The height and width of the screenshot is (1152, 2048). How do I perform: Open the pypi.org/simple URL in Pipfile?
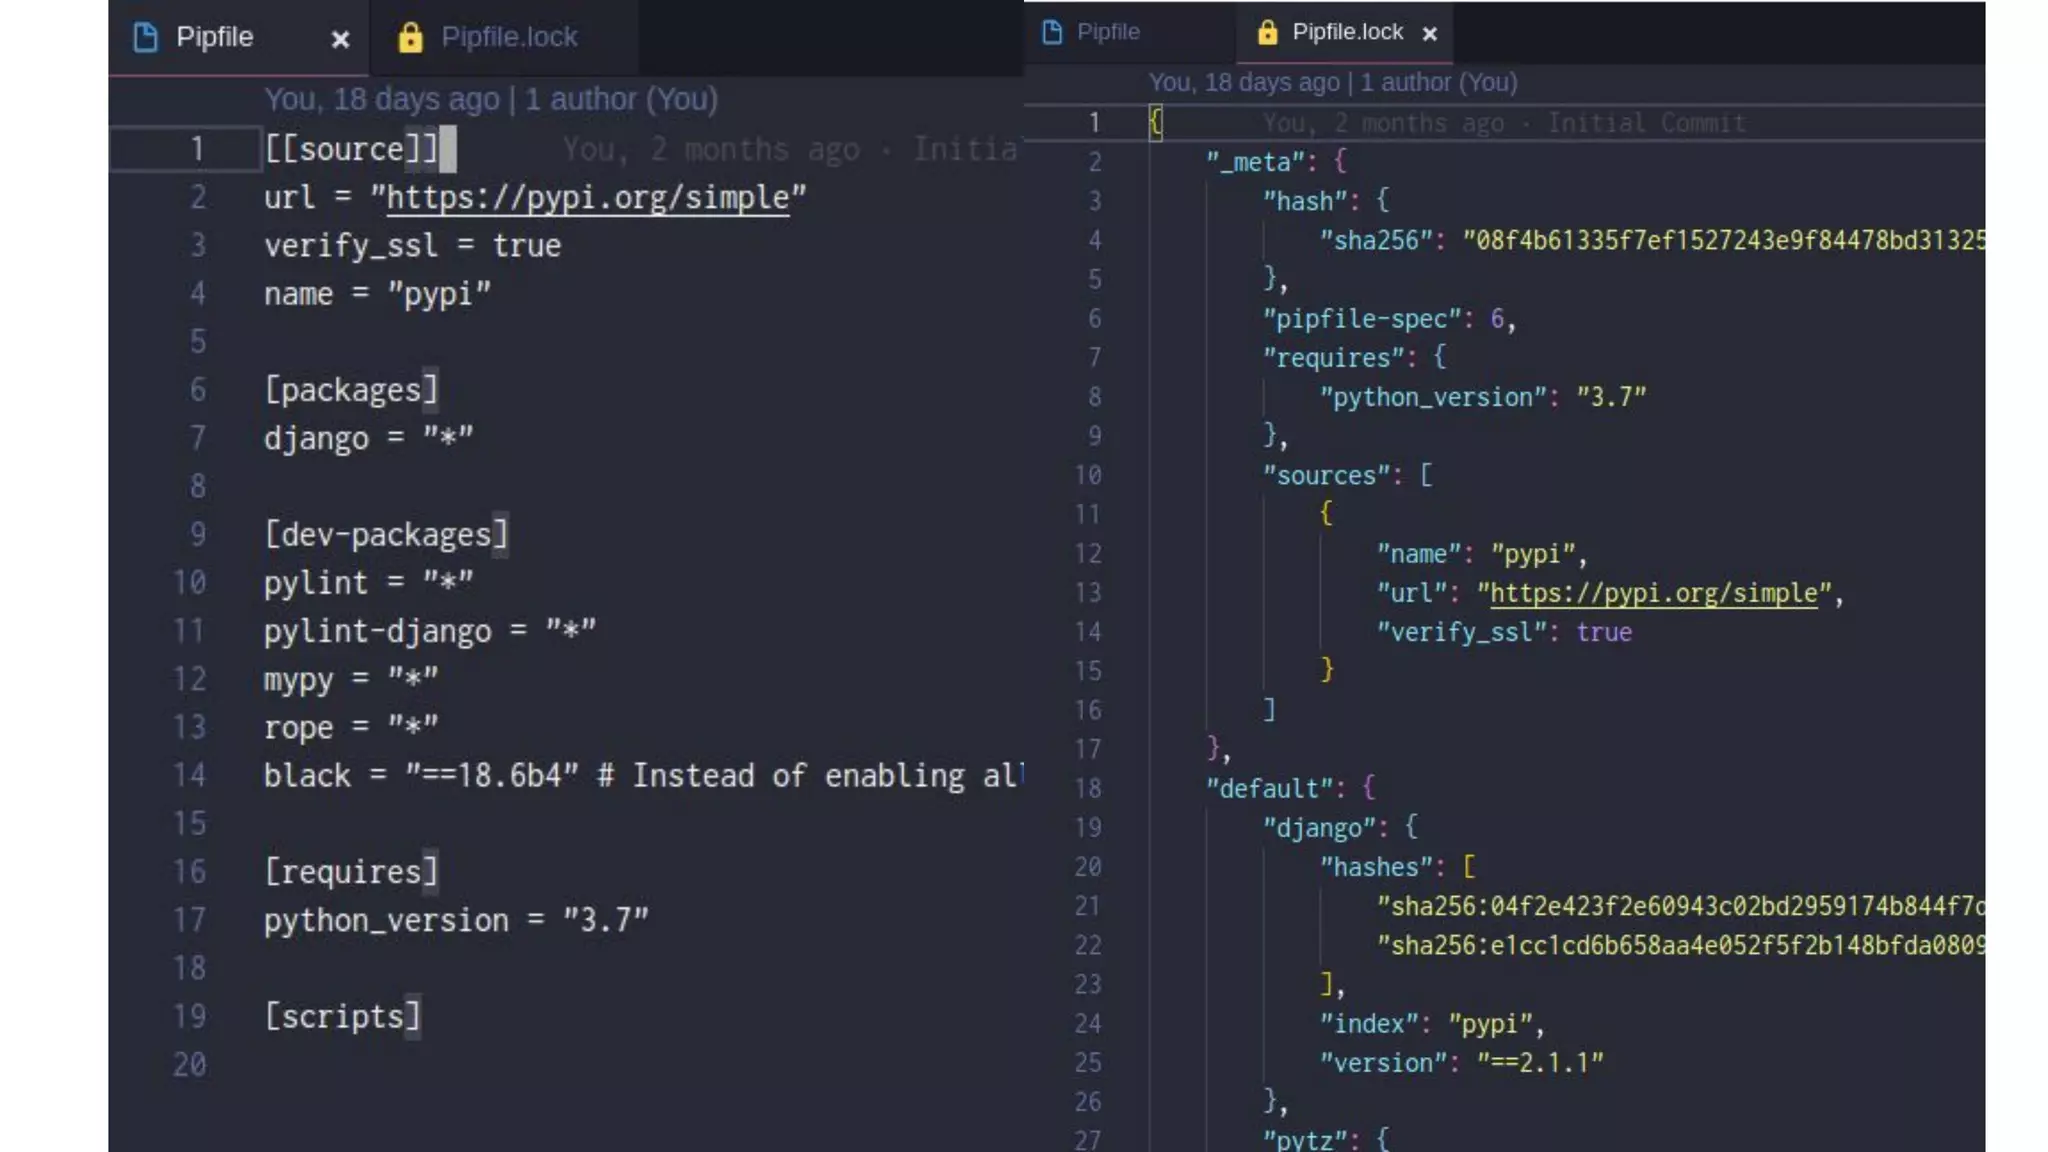pyautogui.click(x=587, y=197)
